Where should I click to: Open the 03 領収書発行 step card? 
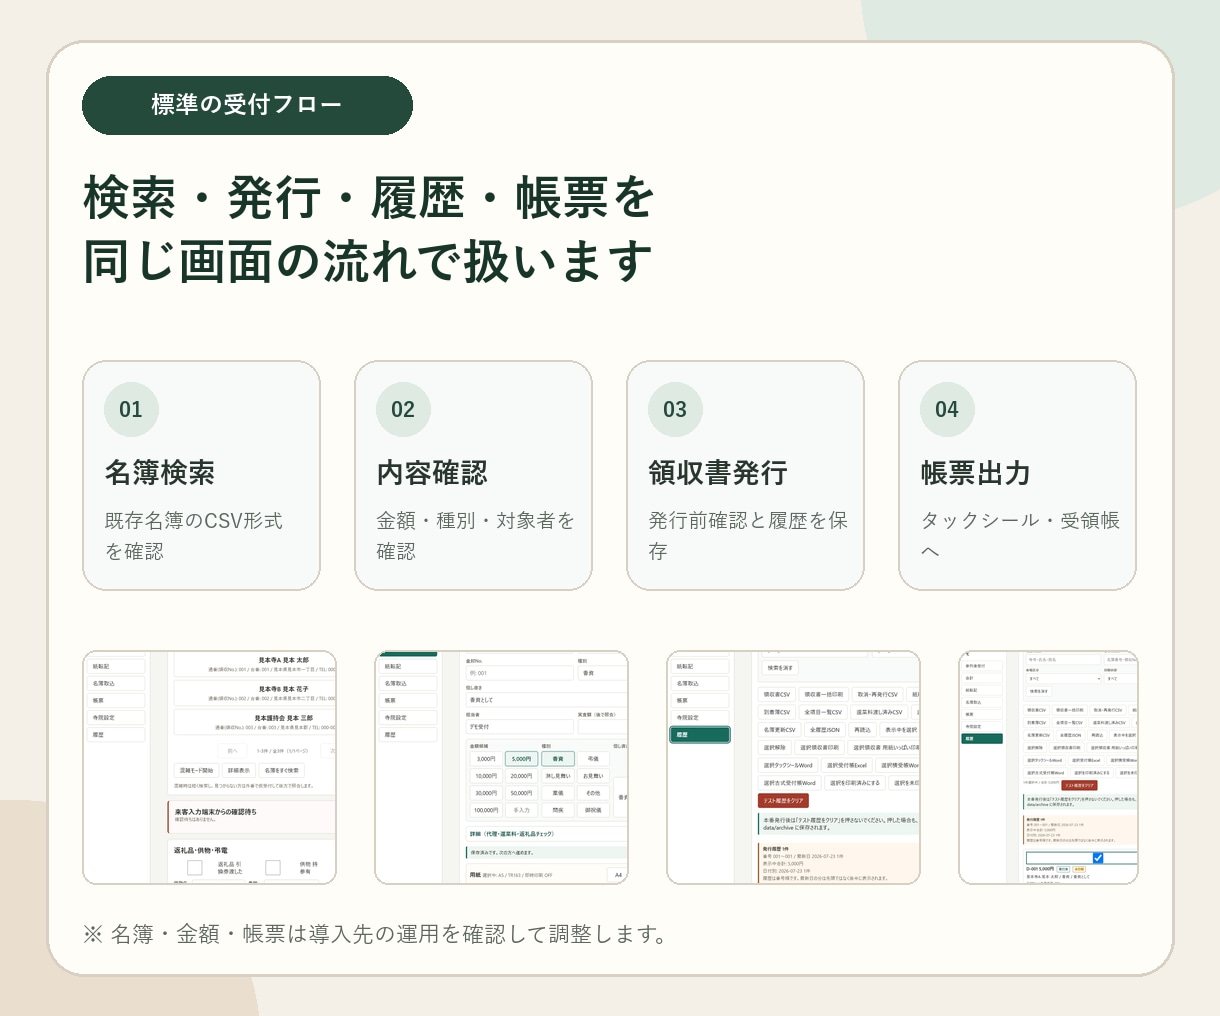745,475
